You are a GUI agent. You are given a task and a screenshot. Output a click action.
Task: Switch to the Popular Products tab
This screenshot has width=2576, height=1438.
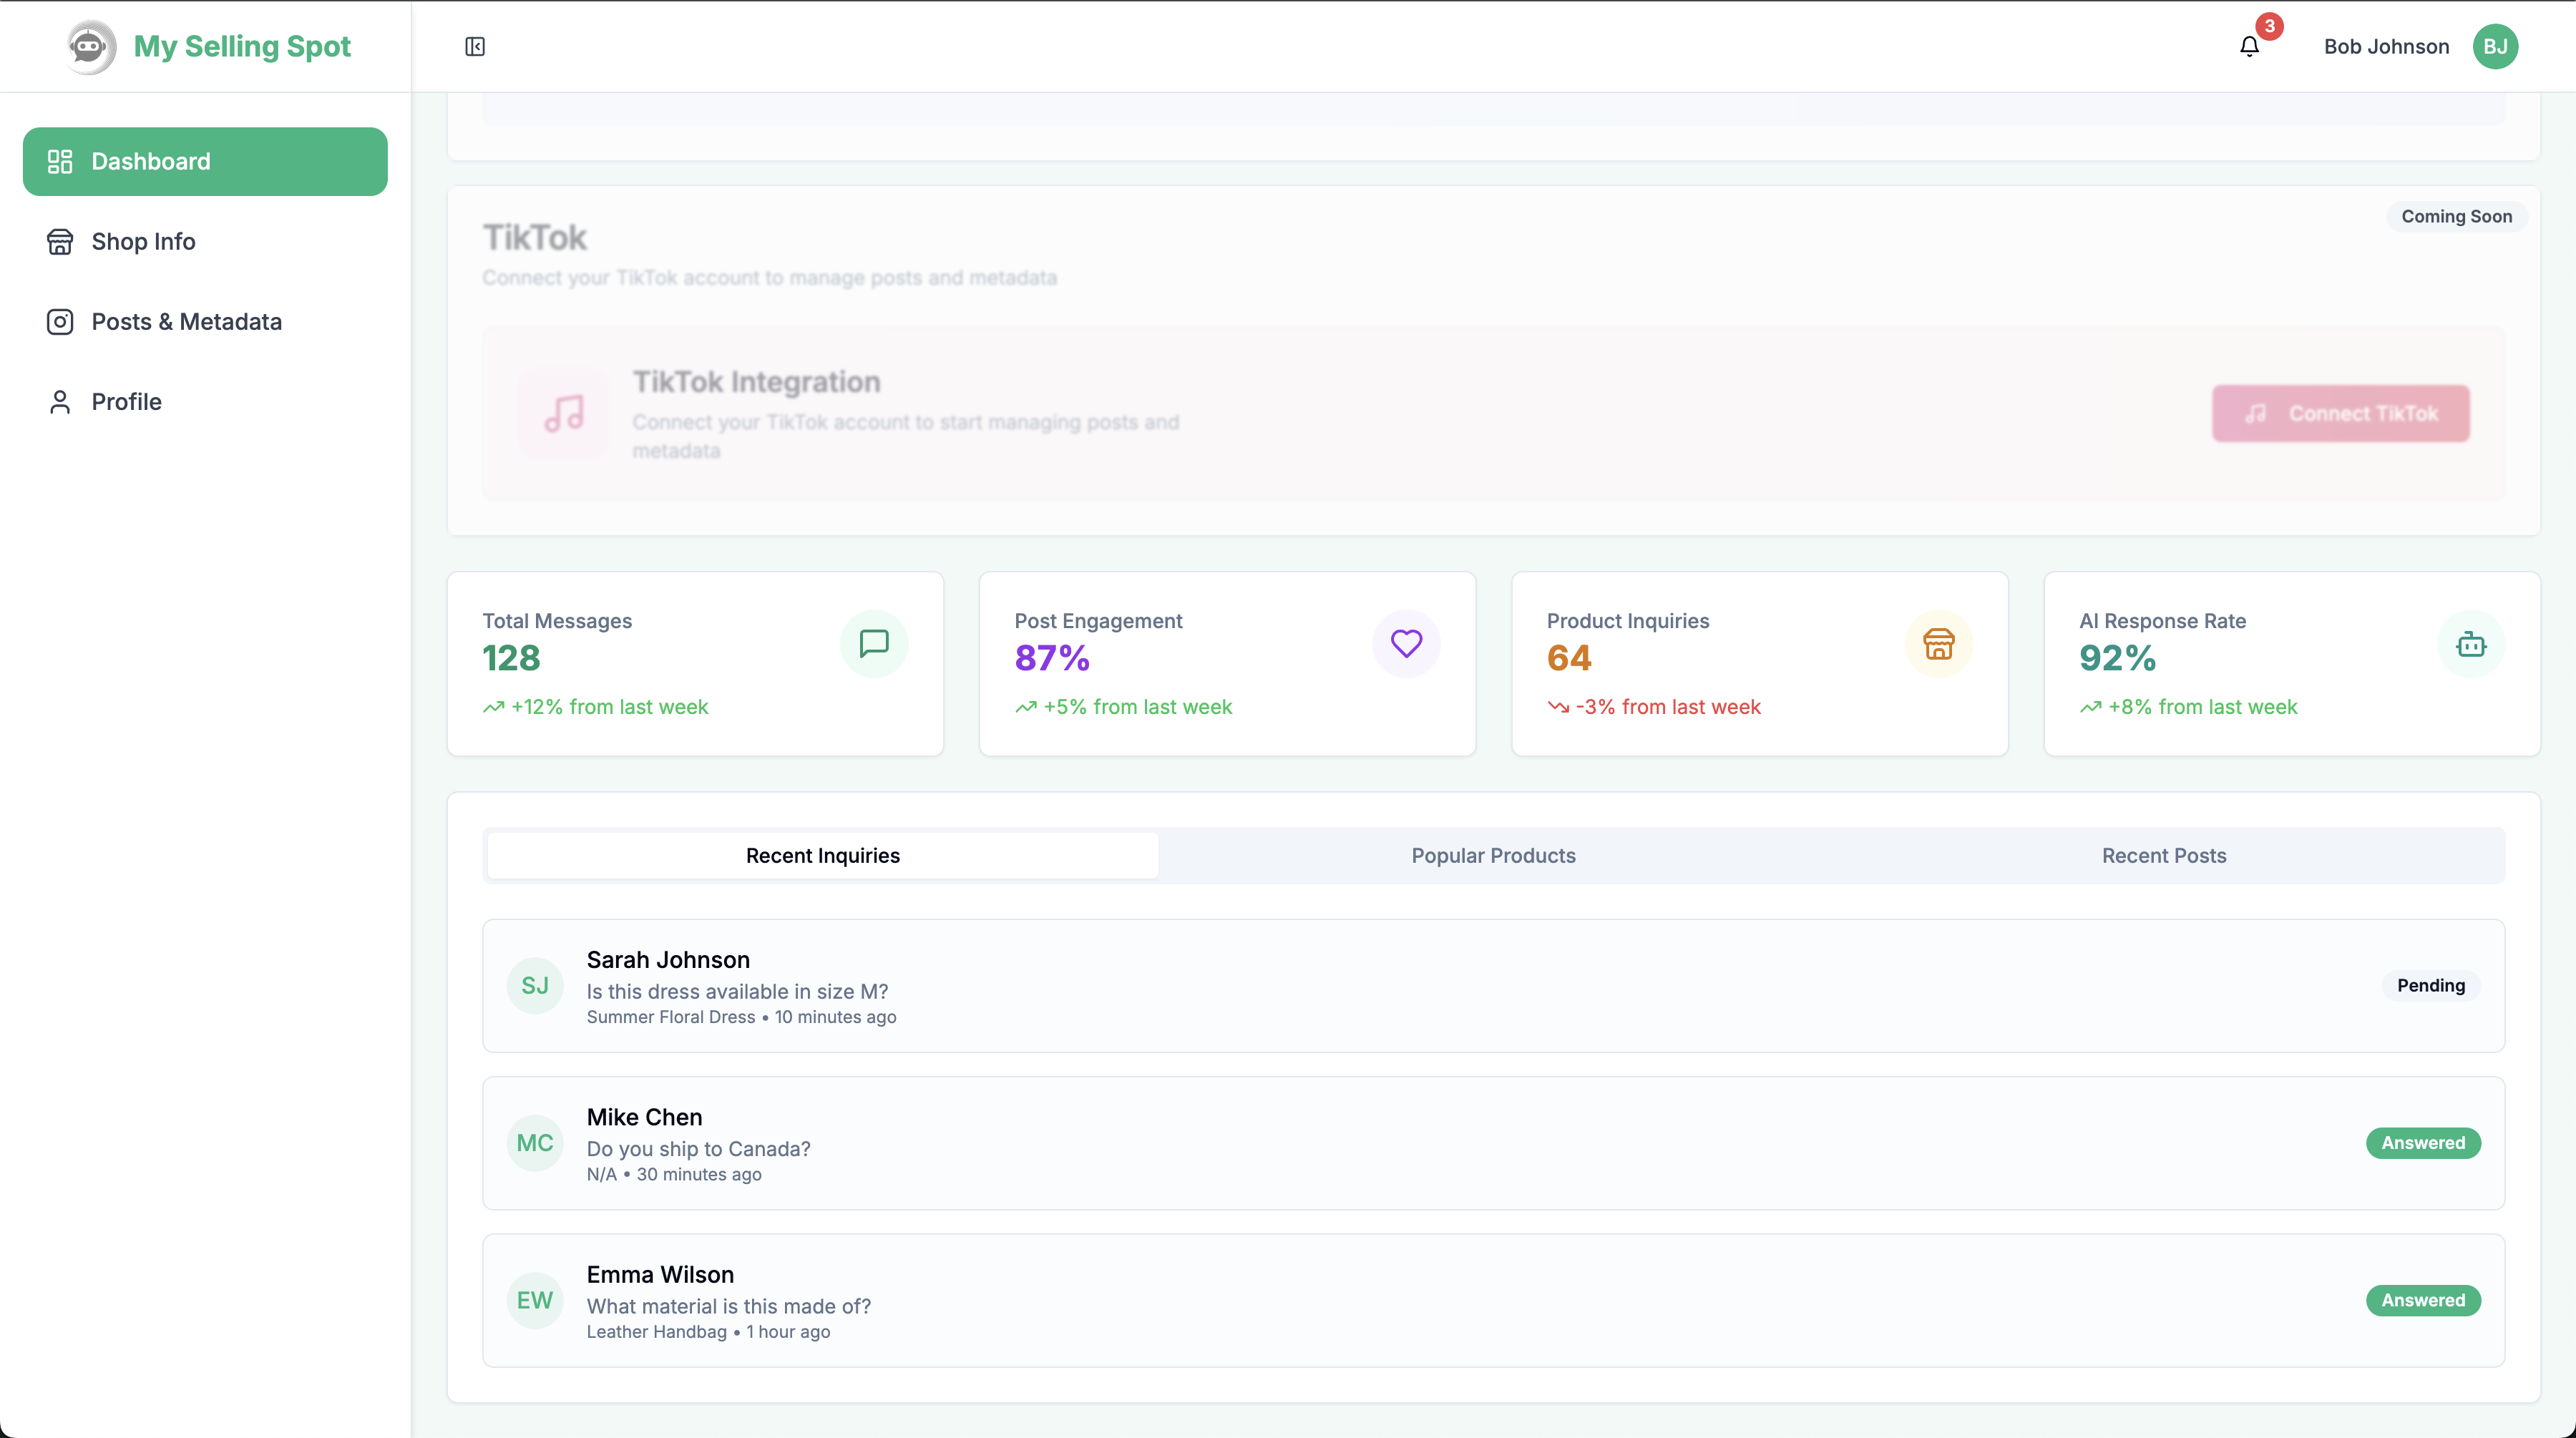tap(1493, 855)
